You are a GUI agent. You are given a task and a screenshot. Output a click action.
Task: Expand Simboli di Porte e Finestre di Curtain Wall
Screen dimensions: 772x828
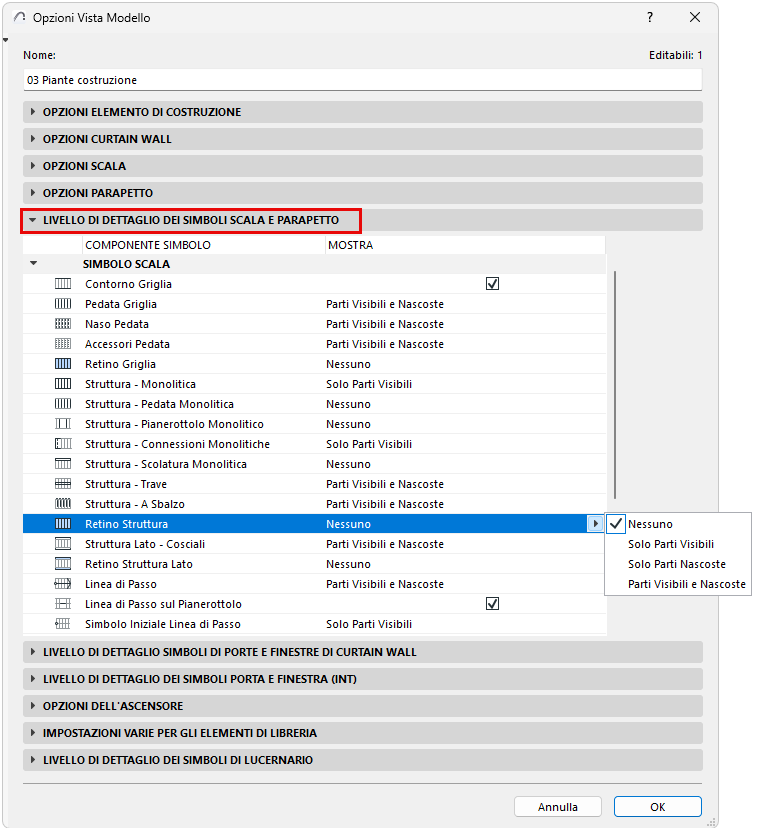pos(33,652)
